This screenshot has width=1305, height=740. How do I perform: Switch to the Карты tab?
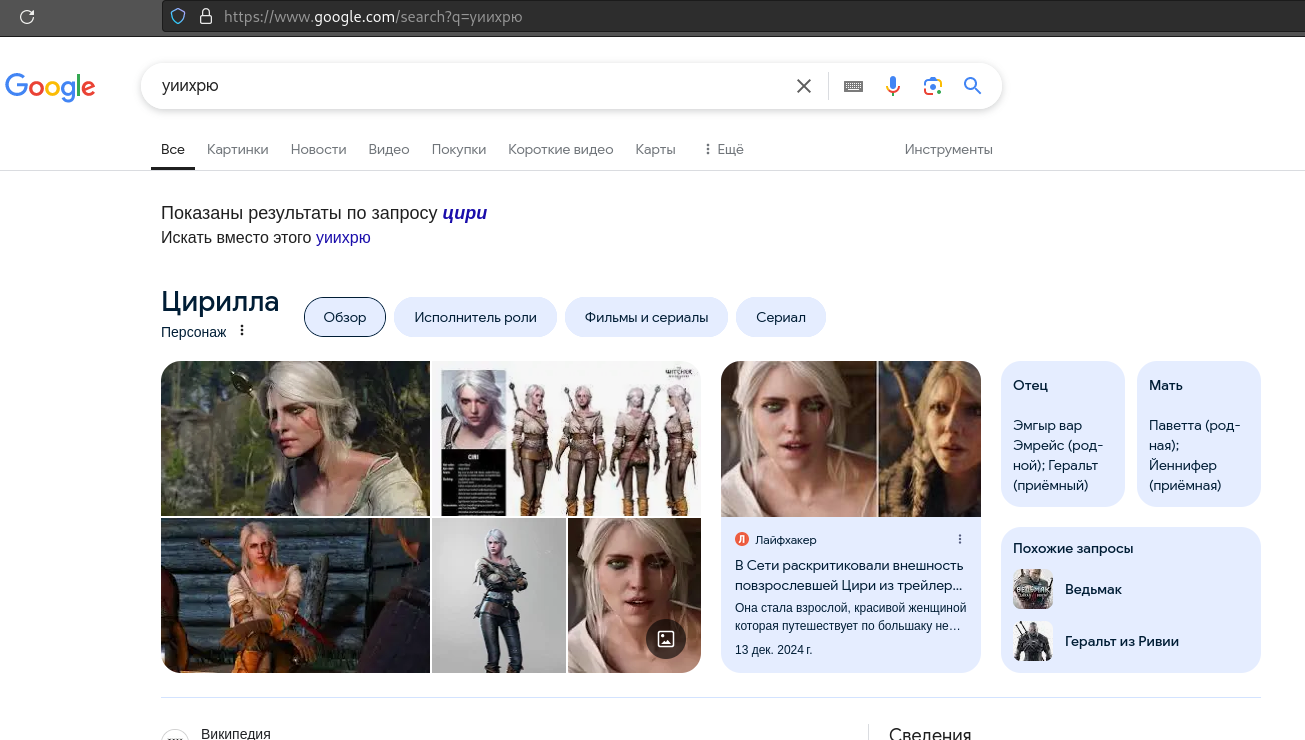click(656, 149)
